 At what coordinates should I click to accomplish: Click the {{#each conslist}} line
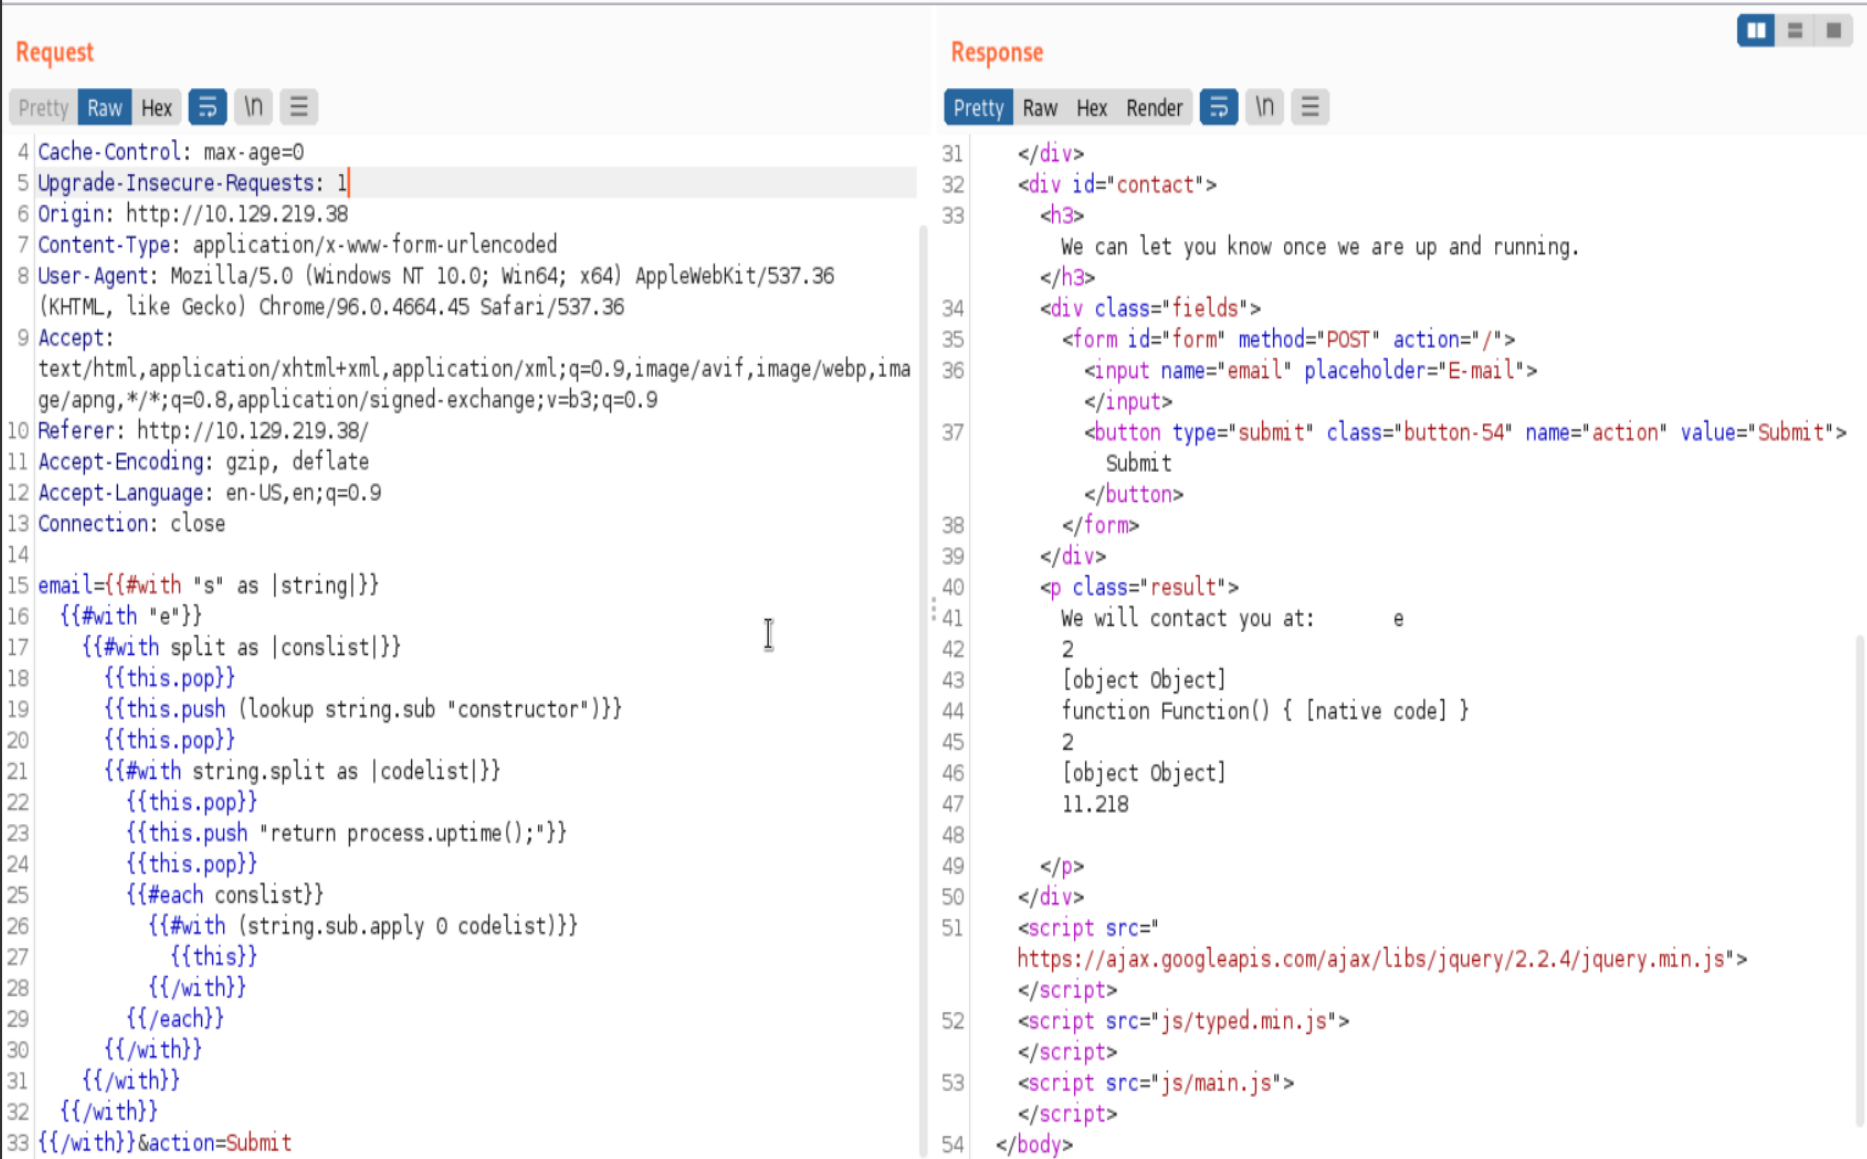point(225,895)
